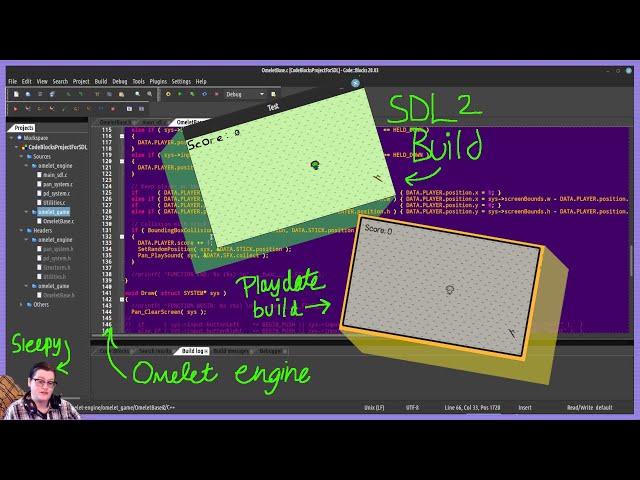Expand the Others folder
This screenshot has width=640, height=480.
click(21, 304)
